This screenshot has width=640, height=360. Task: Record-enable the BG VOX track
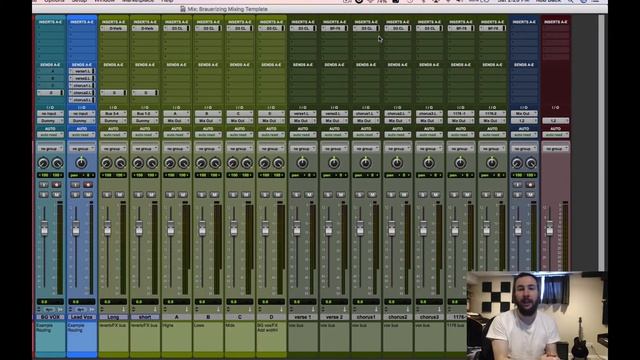(57, 185)
